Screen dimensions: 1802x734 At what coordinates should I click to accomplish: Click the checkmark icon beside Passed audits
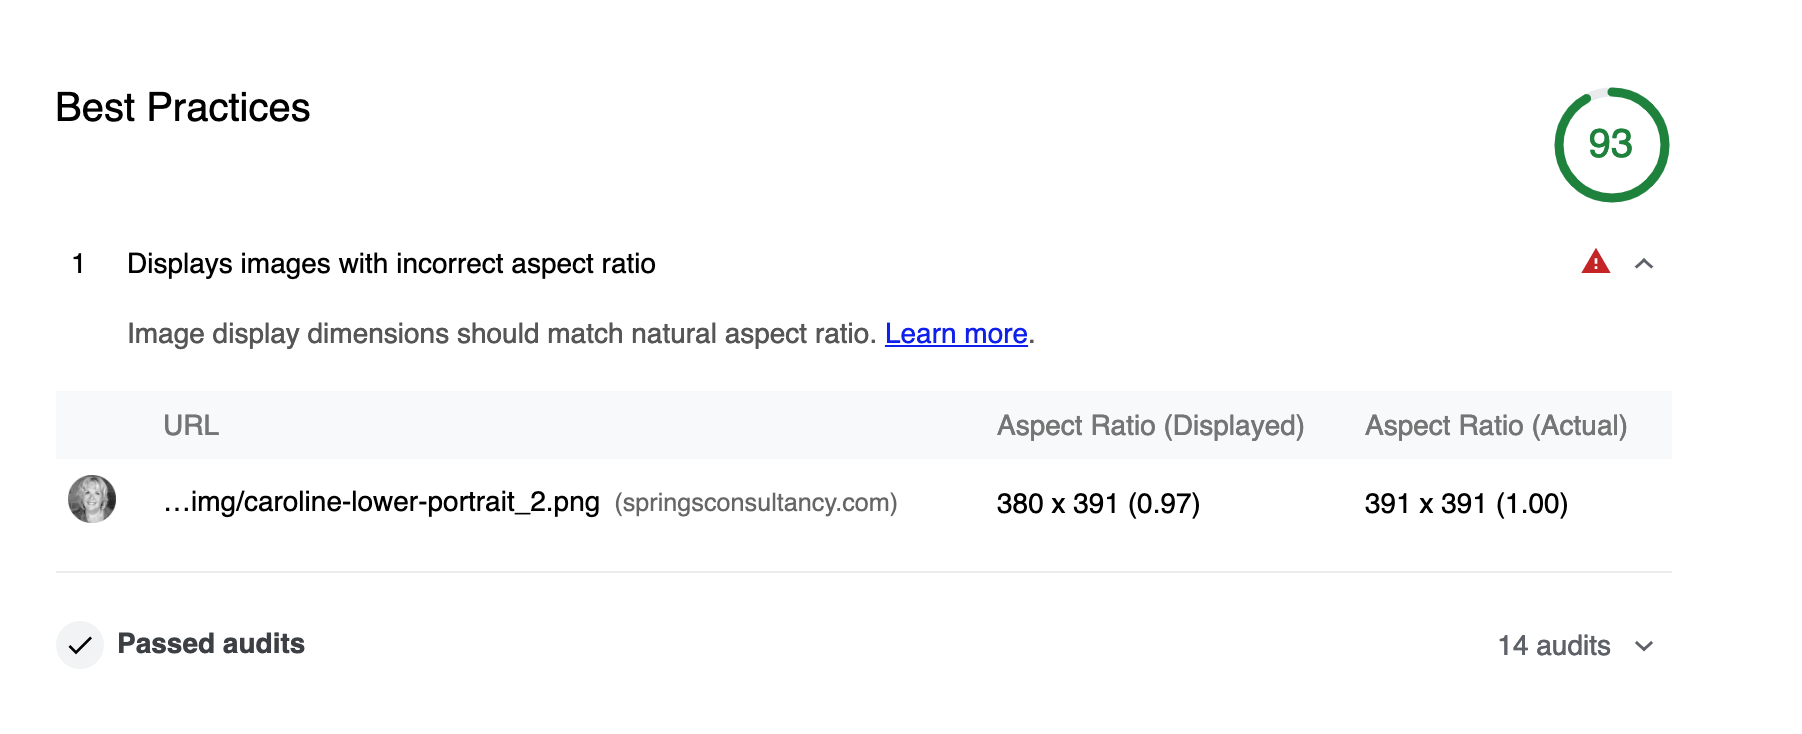(80, 645)
